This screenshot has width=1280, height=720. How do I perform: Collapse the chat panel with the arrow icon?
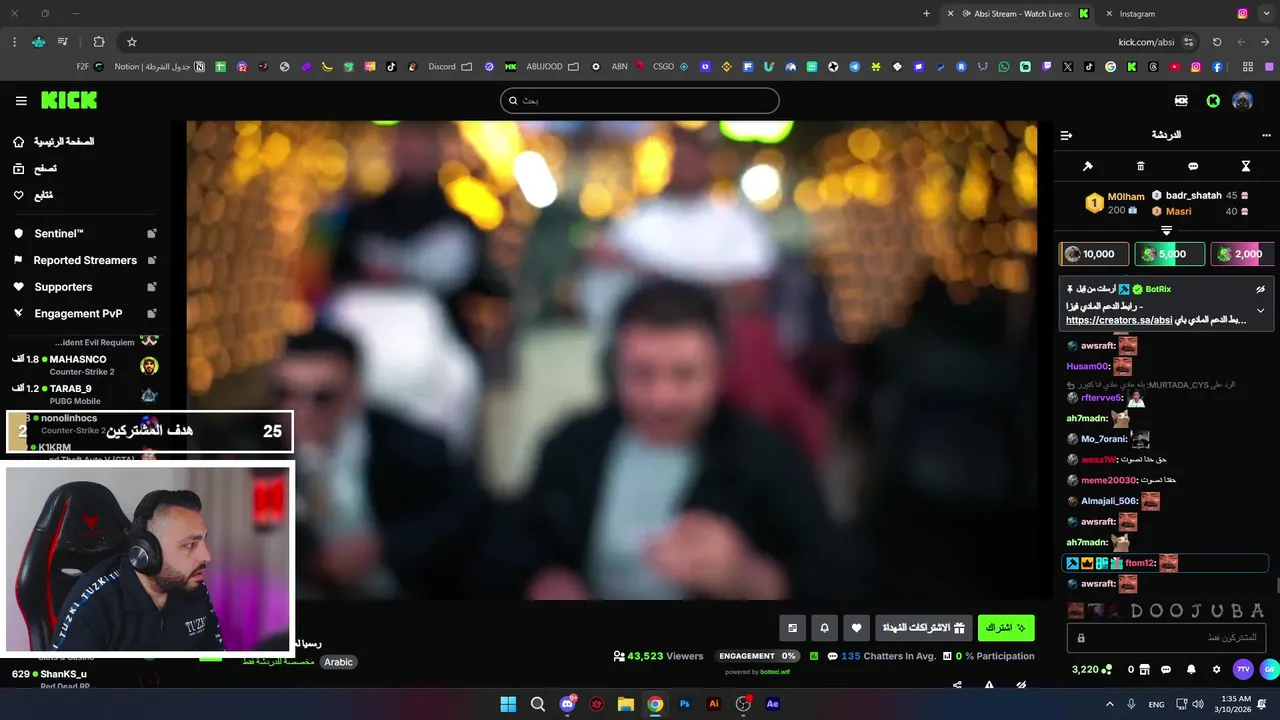click(x=1066, y=135)
